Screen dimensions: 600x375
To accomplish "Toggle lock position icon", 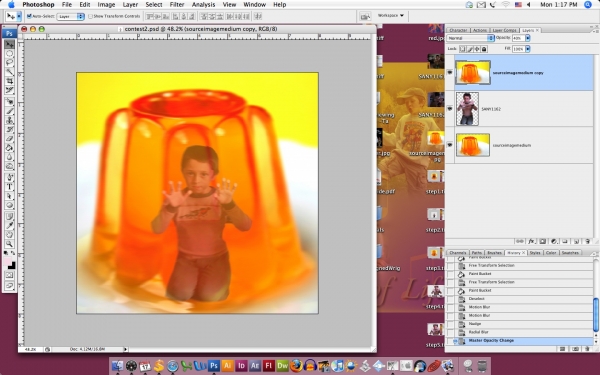I will pyautogui.click(x=477, y=49).
